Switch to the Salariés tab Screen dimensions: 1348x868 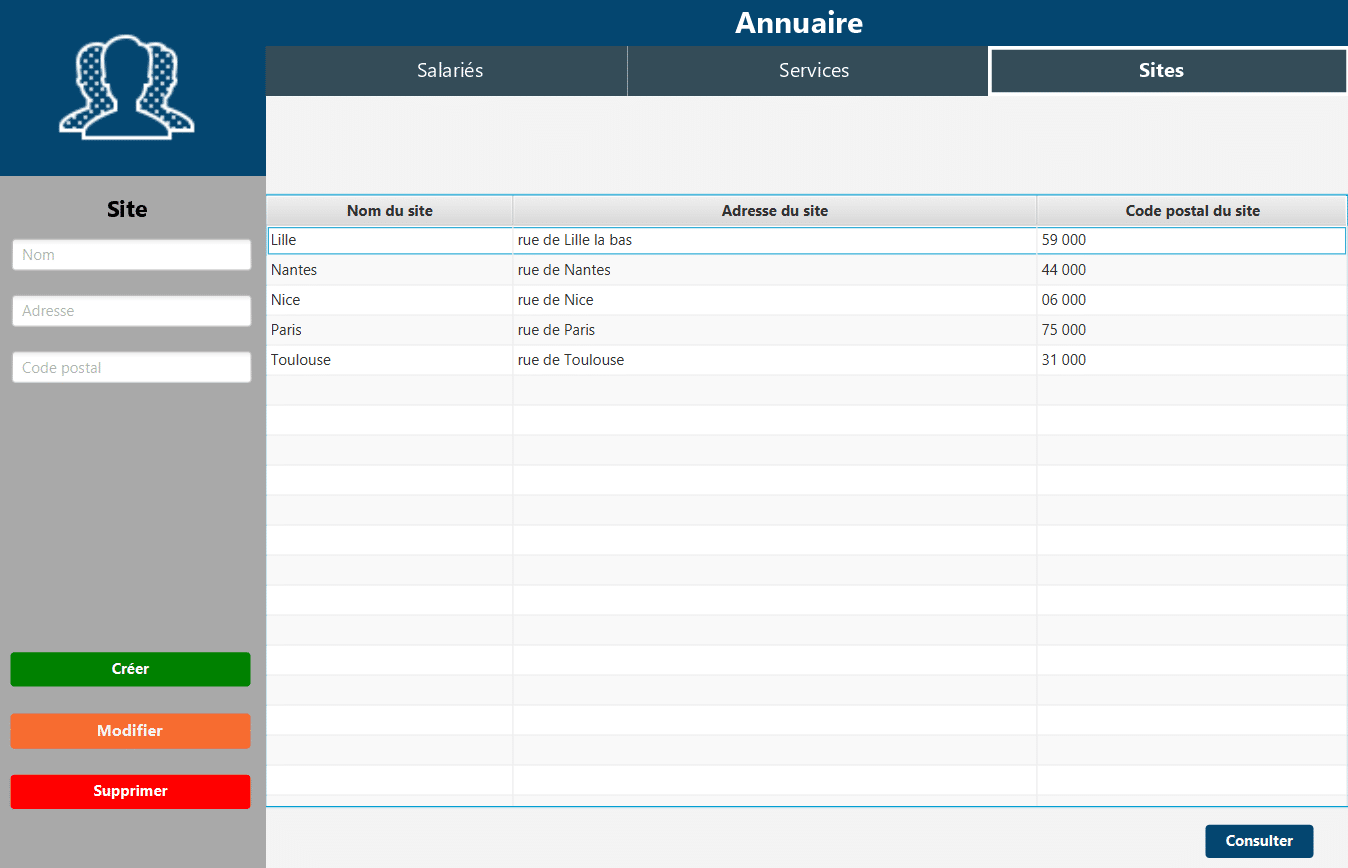(x=449, y=70)
